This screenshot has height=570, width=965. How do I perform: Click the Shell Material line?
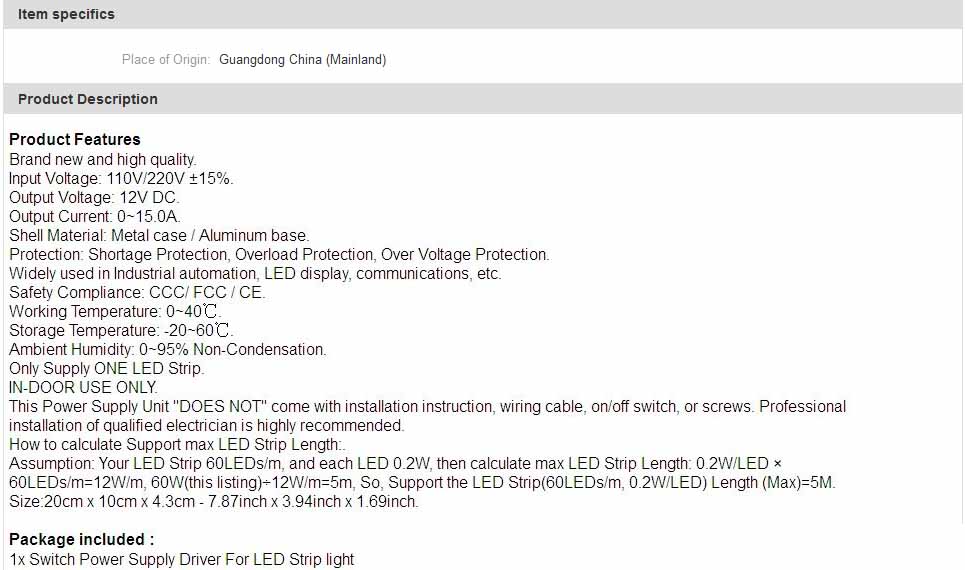pyautogui.click(x=159, y=235)
